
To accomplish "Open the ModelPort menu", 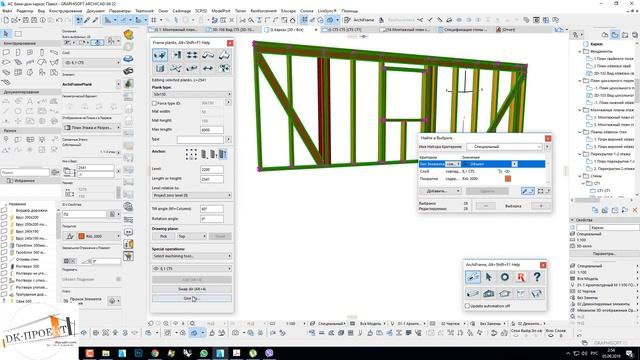I will point(221,11).
